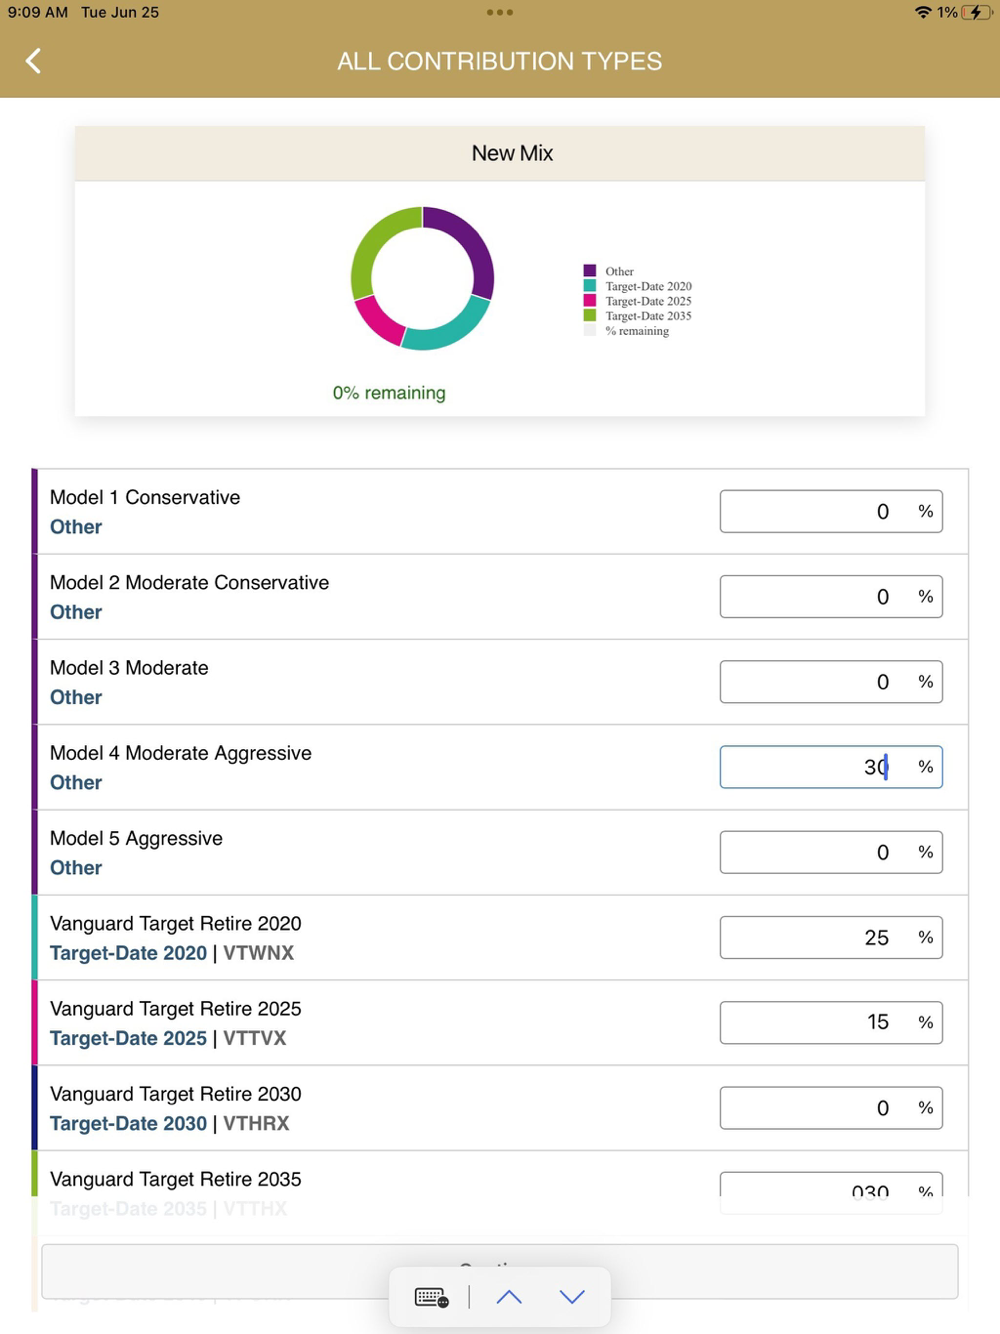Jump to next field with down chevron

pos(572,1297)
